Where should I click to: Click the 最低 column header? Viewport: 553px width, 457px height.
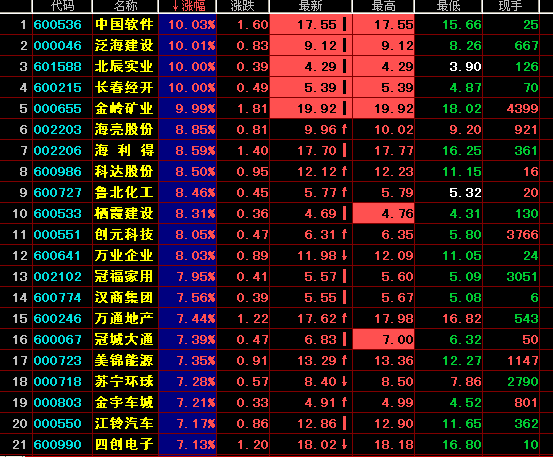tap(448, 6)
